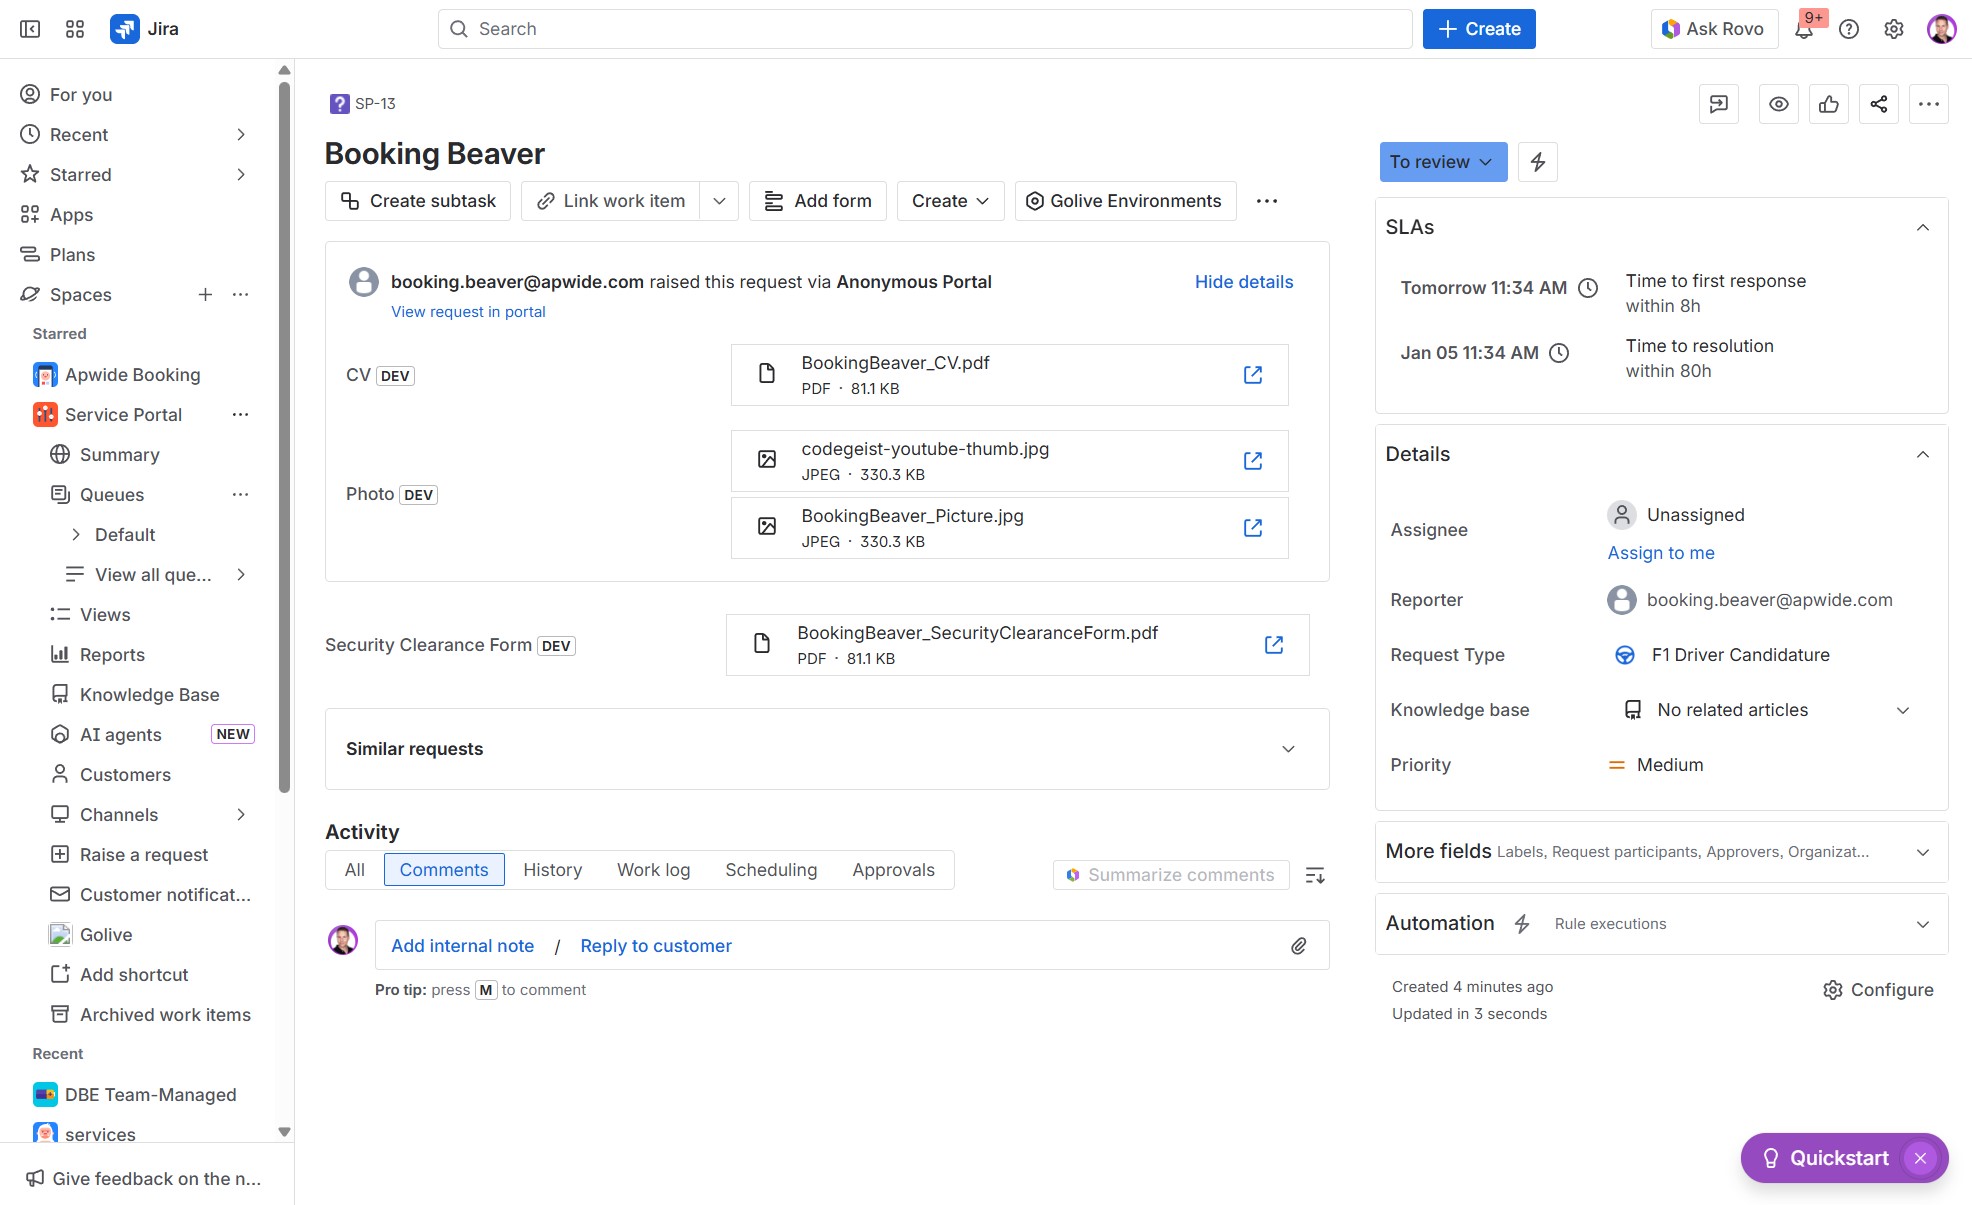This screenshot has width=1972, height=1205.
Task: Click the share icon in header
Action: [1878, 104]
